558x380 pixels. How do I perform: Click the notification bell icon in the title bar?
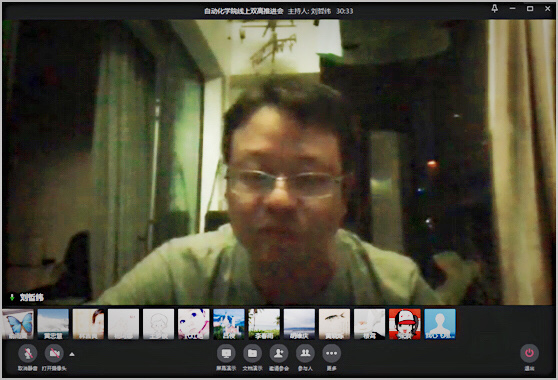coord(495,9)
